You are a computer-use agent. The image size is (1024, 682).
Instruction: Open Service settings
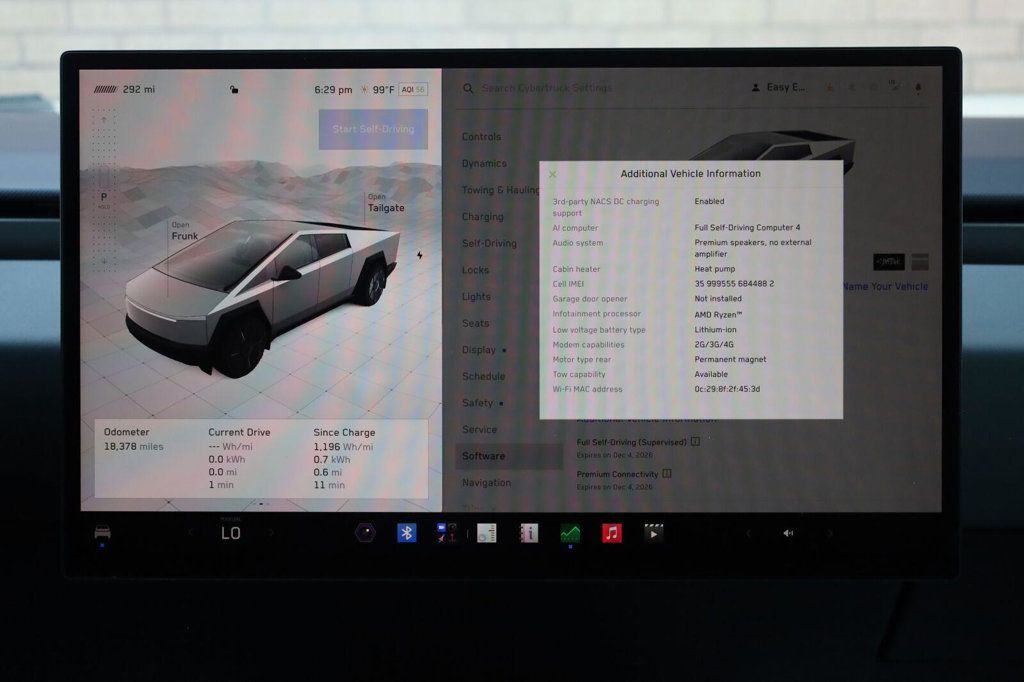pos(479,429)
